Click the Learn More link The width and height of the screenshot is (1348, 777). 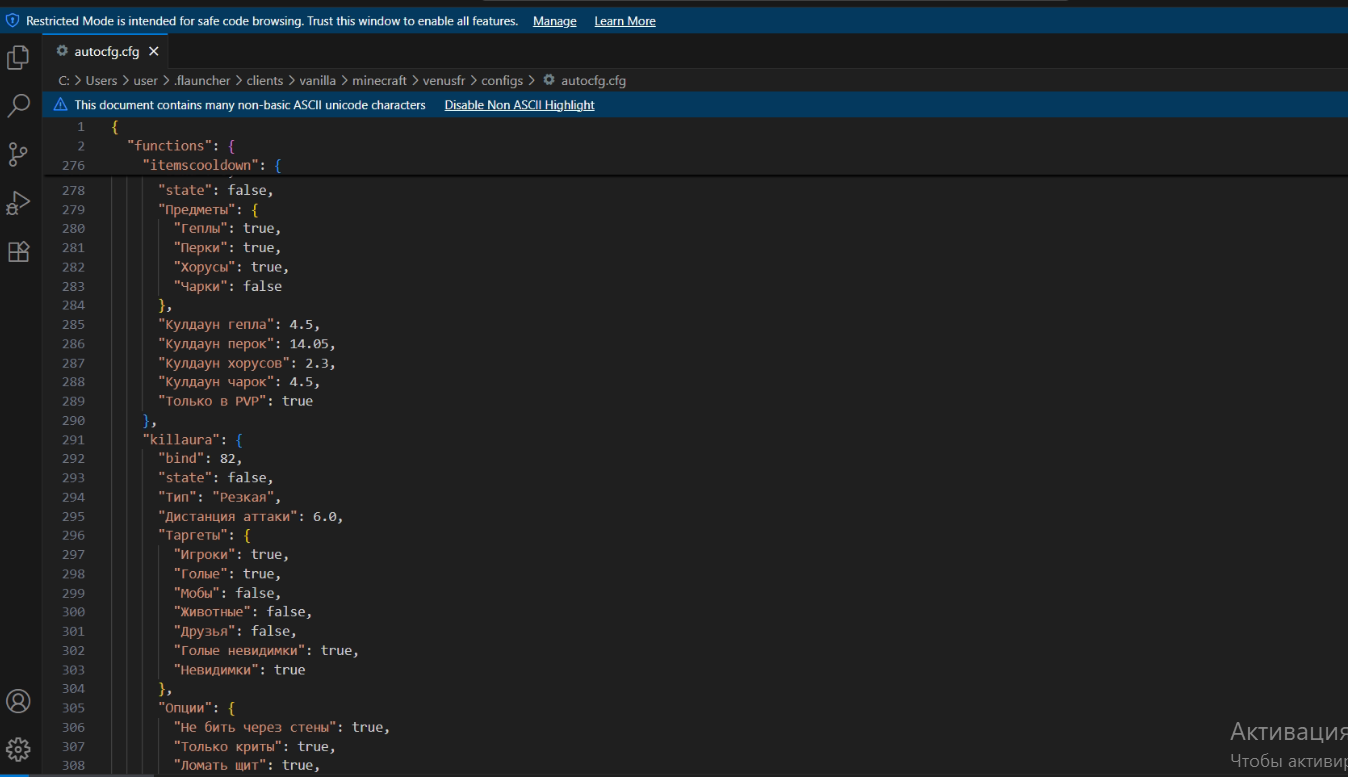point(624,21)
